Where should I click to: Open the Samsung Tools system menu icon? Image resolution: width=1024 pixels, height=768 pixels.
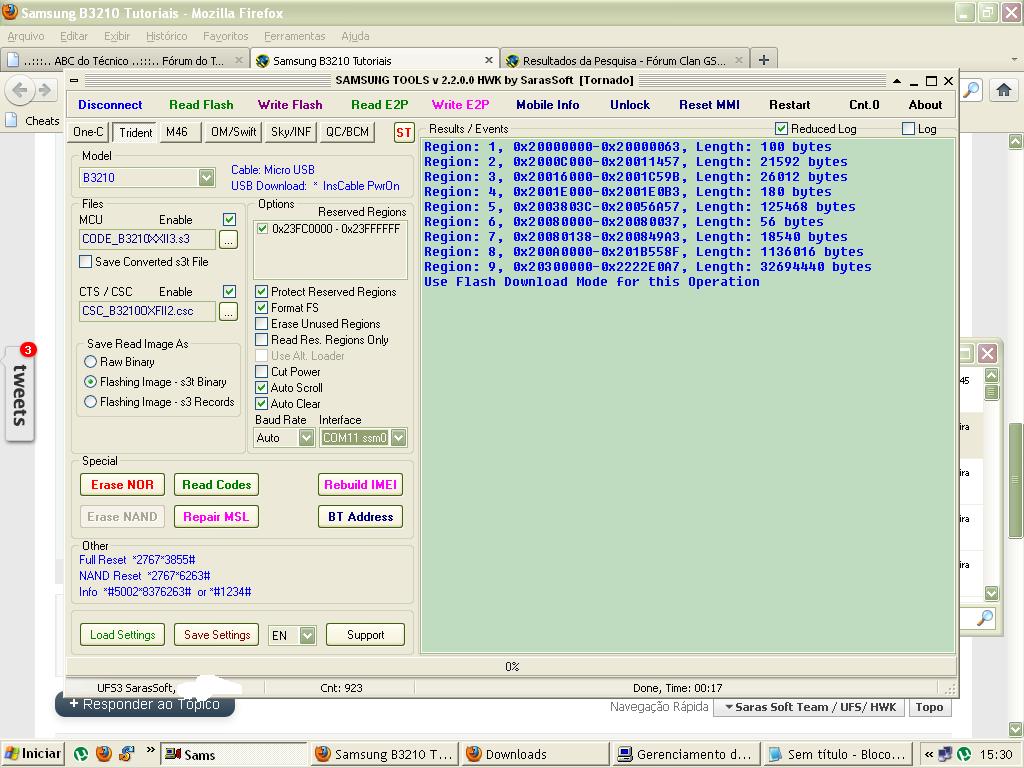tap(74, 80)
